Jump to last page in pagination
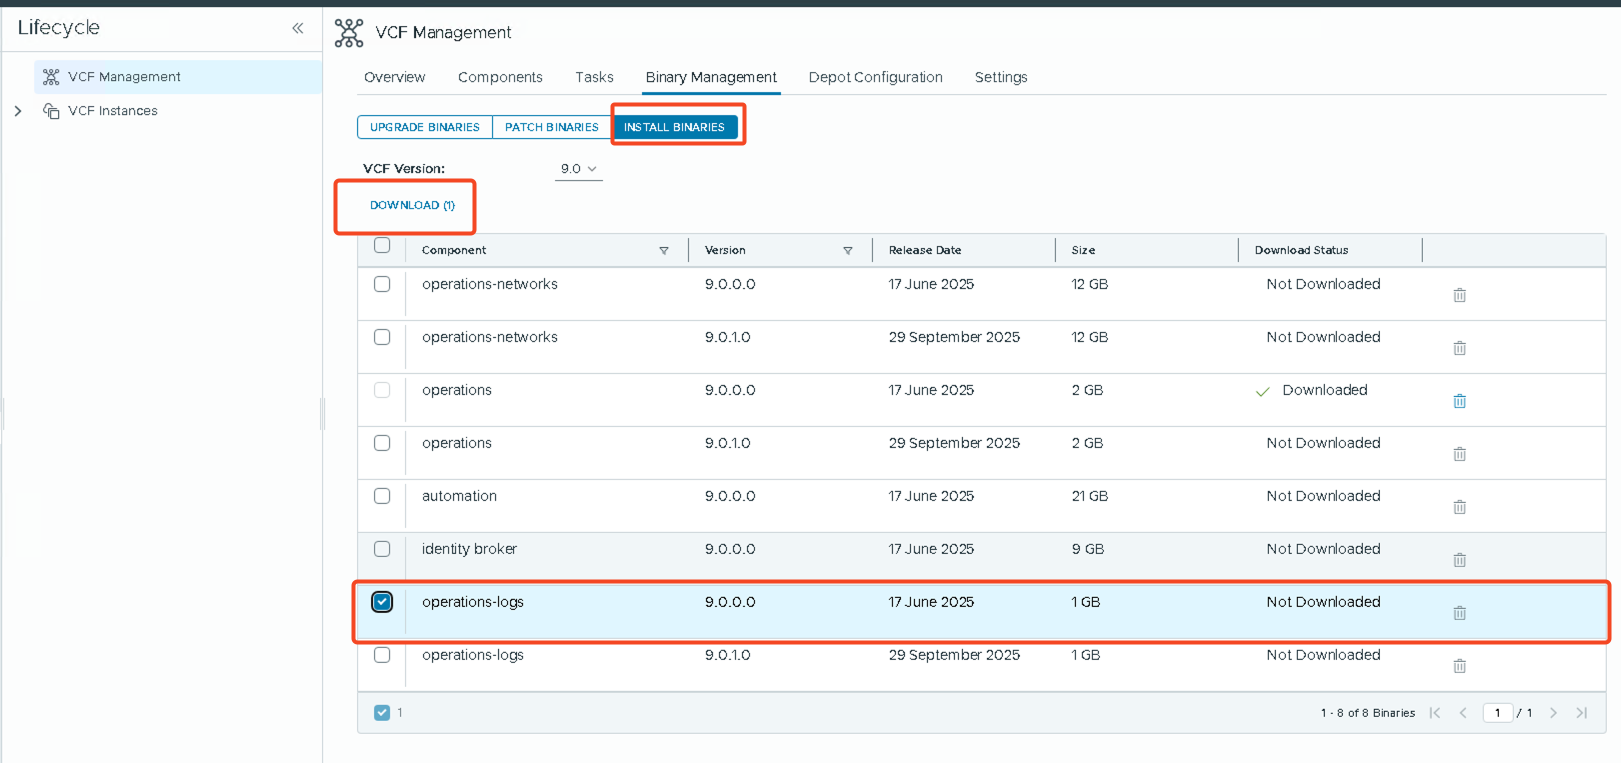The width and height of the screenshot is (1621, 763). pos(1581,713)
